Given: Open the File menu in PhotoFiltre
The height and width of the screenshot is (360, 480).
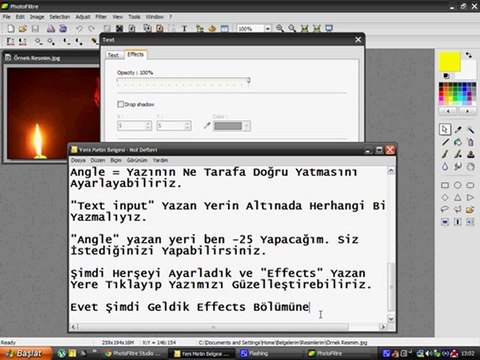Looking at the screenshot, I should click(6, 17).
